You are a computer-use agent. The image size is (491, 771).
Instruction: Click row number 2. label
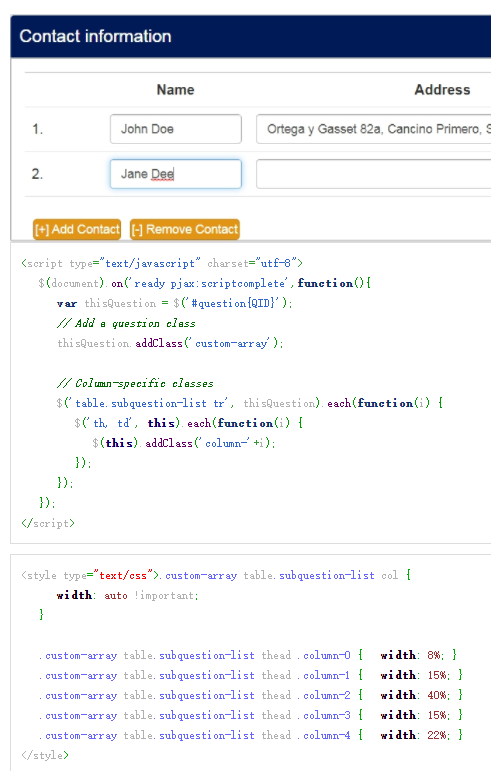coord(37,174)
